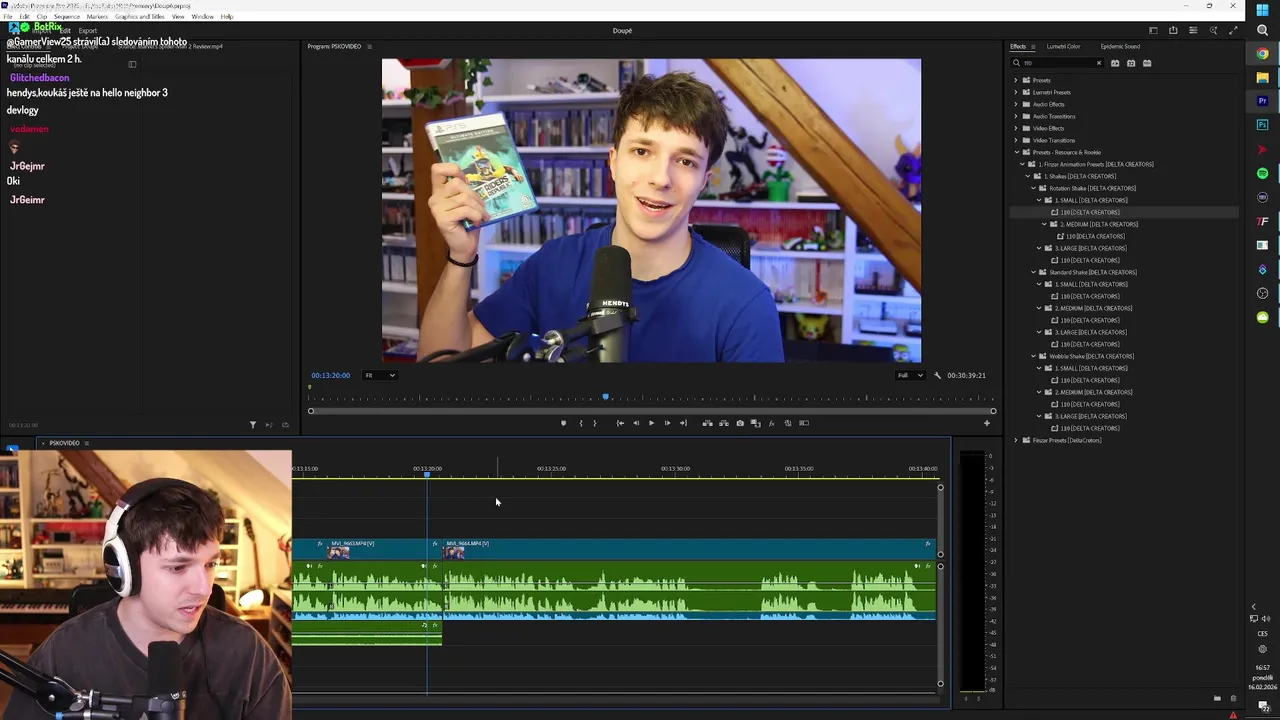Toggle the 32-bit Color effects filter icon
Image resolution: width=1280 pixels, height=720 pixels.
pos(1131,63)
